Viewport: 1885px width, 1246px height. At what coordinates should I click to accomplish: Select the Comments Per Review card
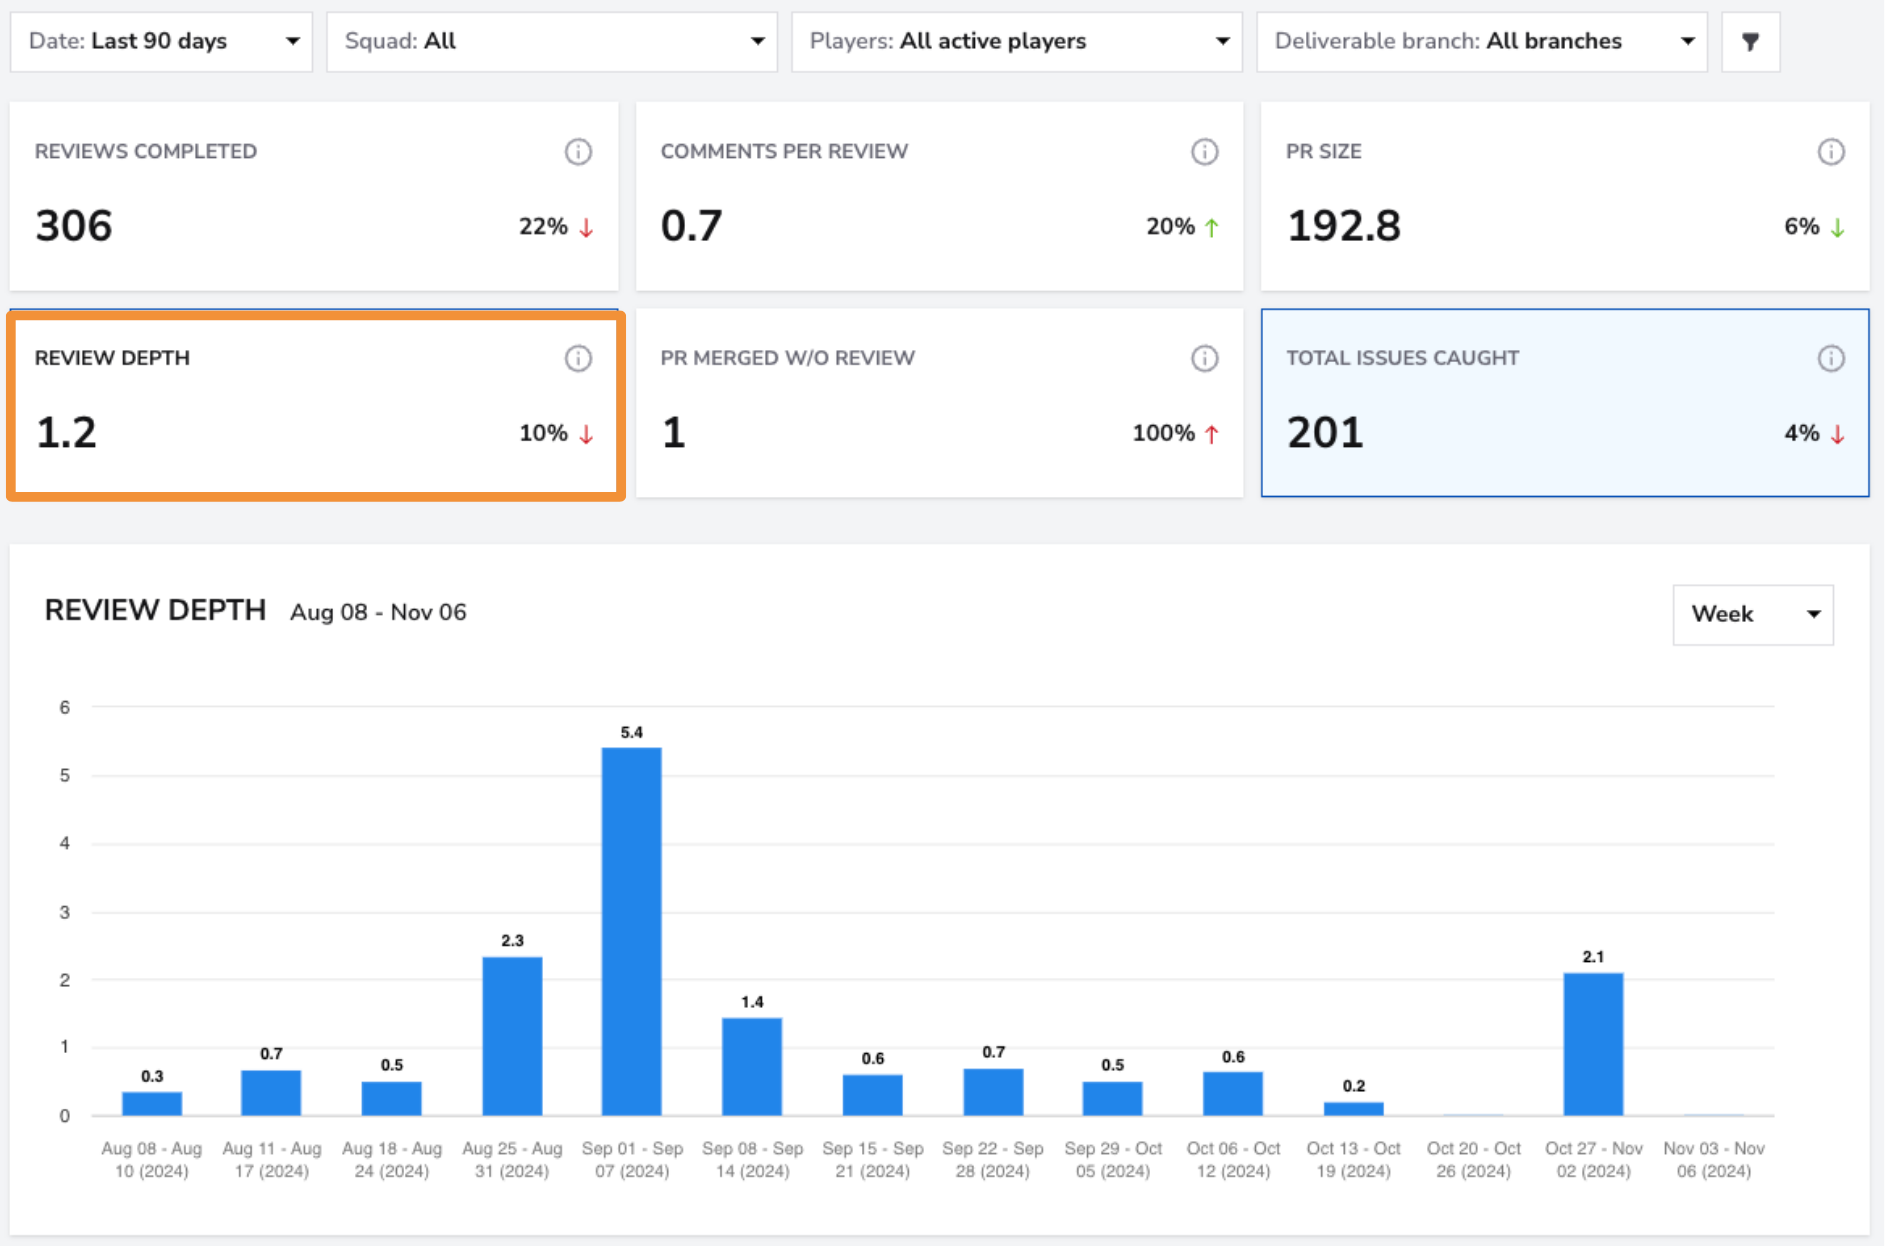939,196
